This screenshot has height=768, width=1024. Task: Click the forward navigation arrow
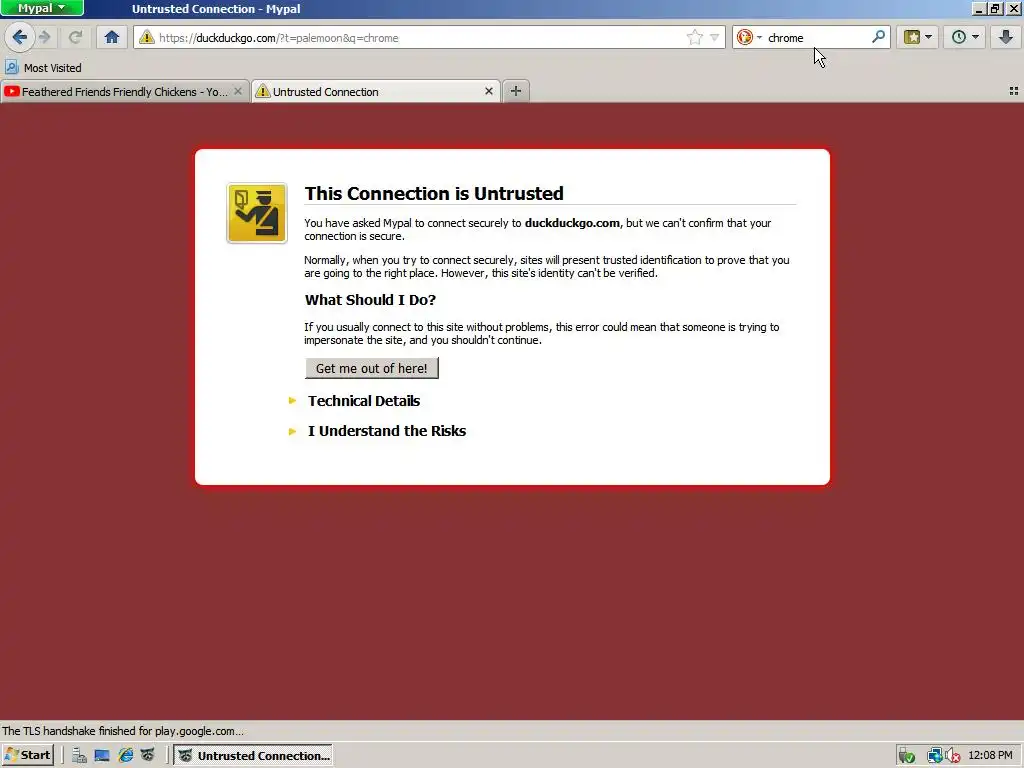(44, 37)
